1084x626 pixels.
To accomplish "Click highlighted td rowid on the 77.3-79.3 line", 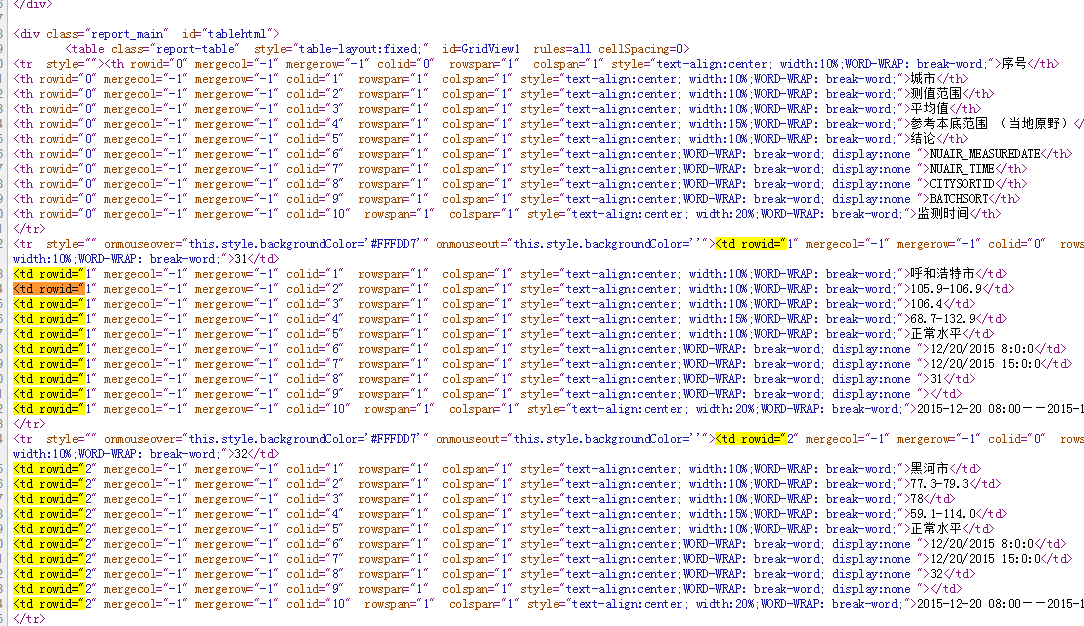I will [x=48, y=484].
